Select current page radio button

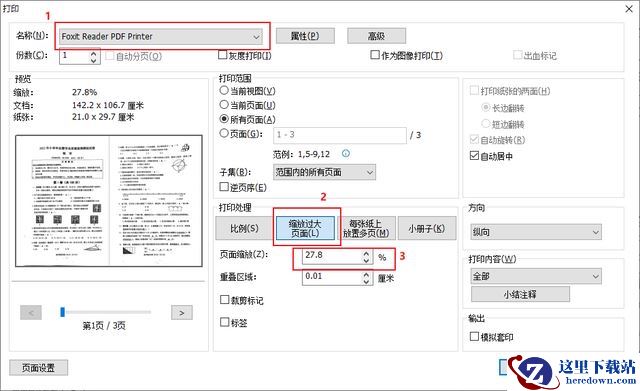click(x=224, y=105)
